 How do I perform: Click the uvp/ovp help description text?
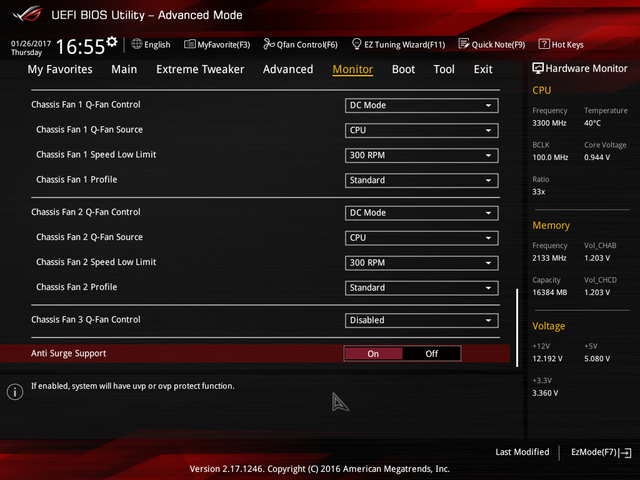[133, 386]
